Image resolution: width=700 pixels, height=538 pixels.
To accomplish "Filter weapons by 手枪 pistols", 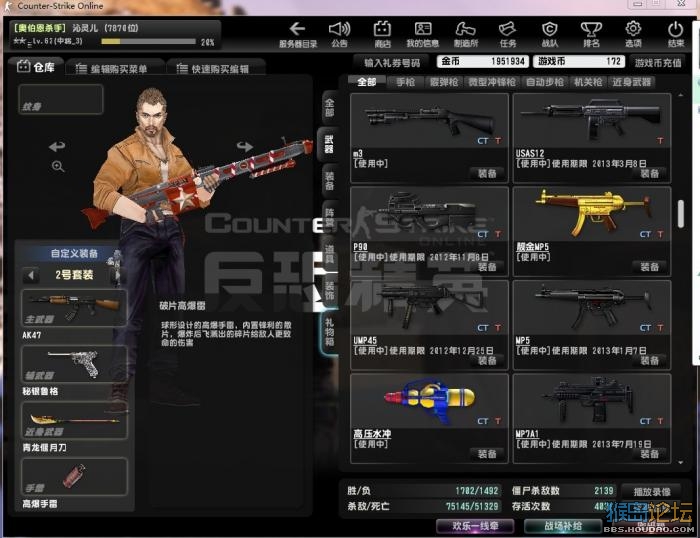I will pyautogui.click(x=405, y=82).
